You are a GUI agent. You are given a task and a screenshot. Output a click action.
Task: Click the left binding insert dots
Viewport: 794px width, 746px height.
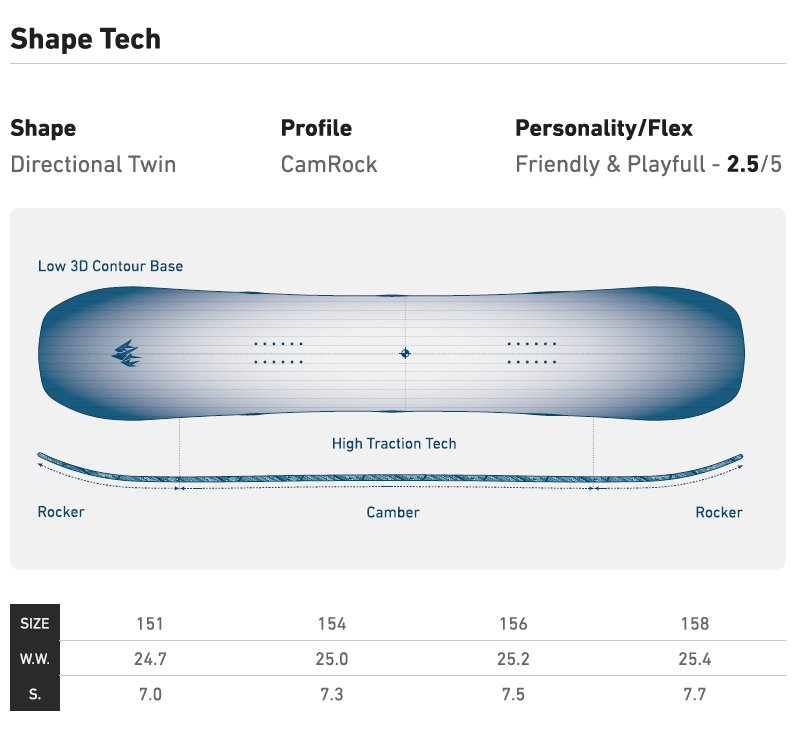coord(279,352)
